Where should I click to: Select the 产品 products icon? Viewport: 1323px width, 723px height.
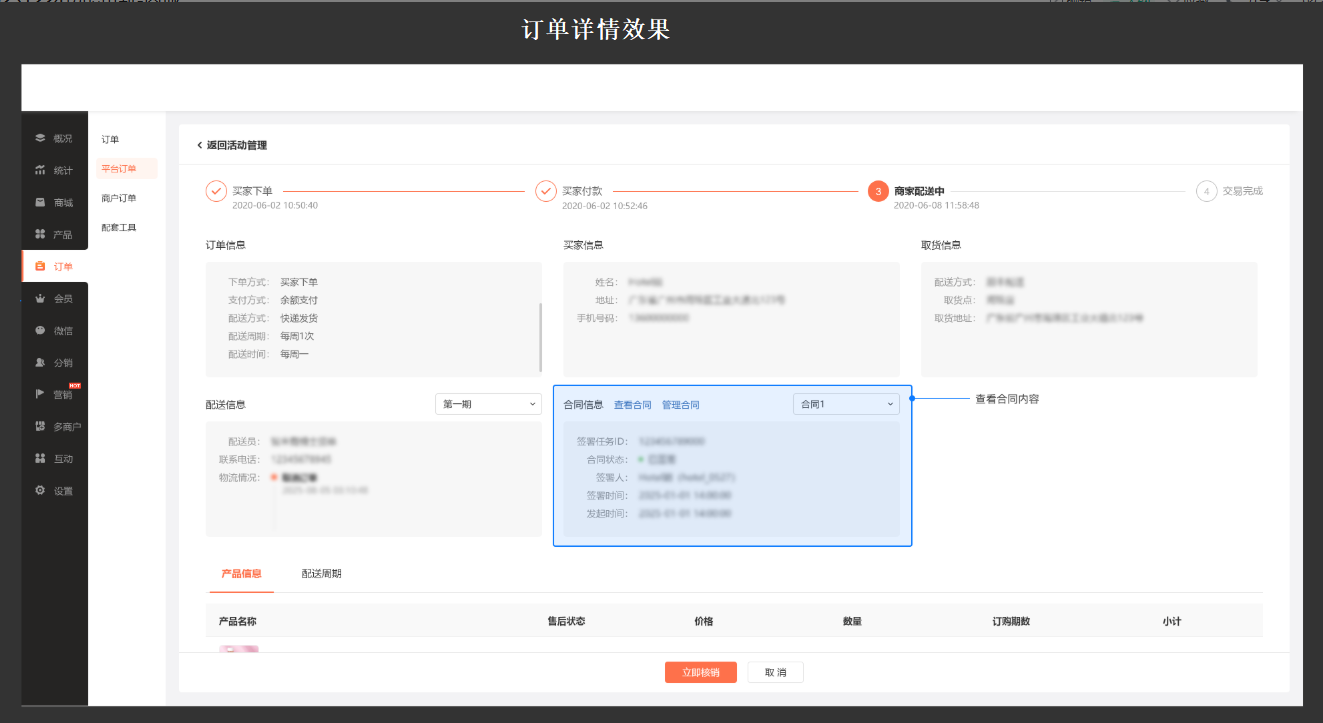(40, 234)
